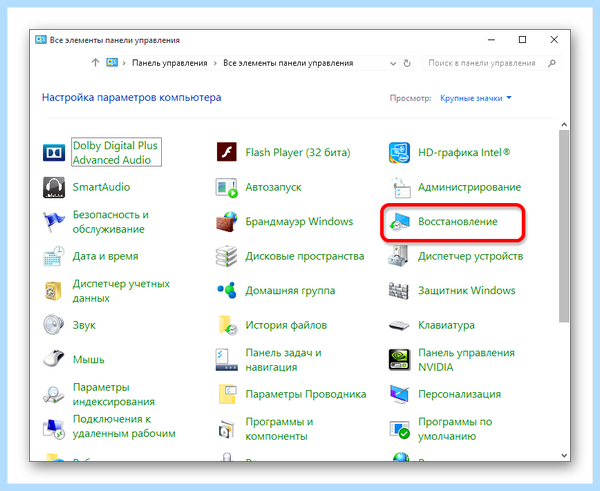Click the Мышь mouse icon
The width and height of the screenshot is (600, 491).
click(x=54, y=359)
